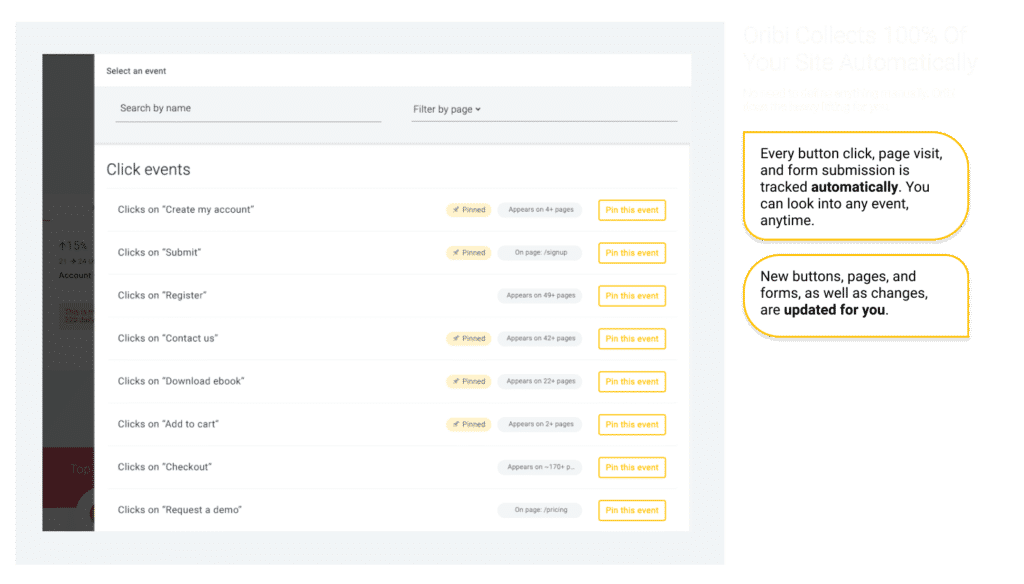Pin the "Register" click event
Screen dimensions: 1024x584
point(632,296)
